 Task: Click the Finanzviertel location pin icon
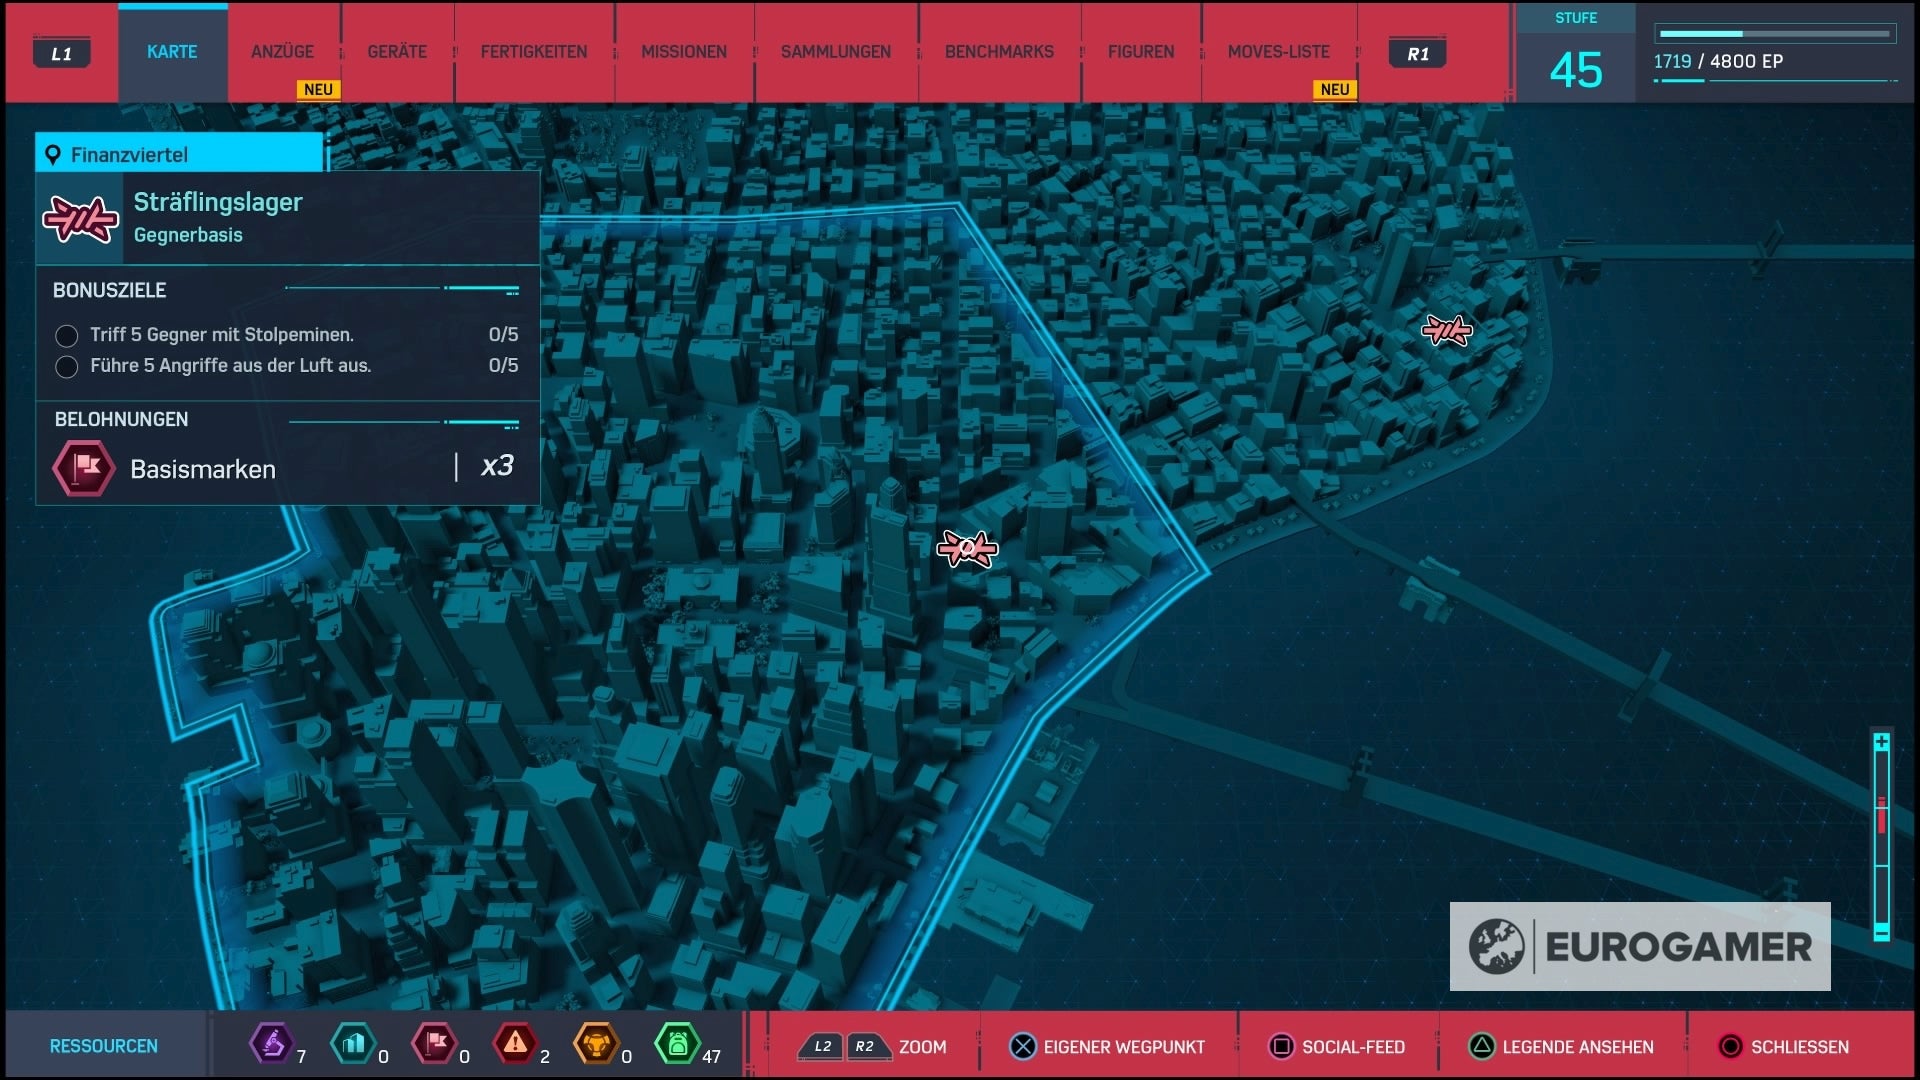coord(53,154)
